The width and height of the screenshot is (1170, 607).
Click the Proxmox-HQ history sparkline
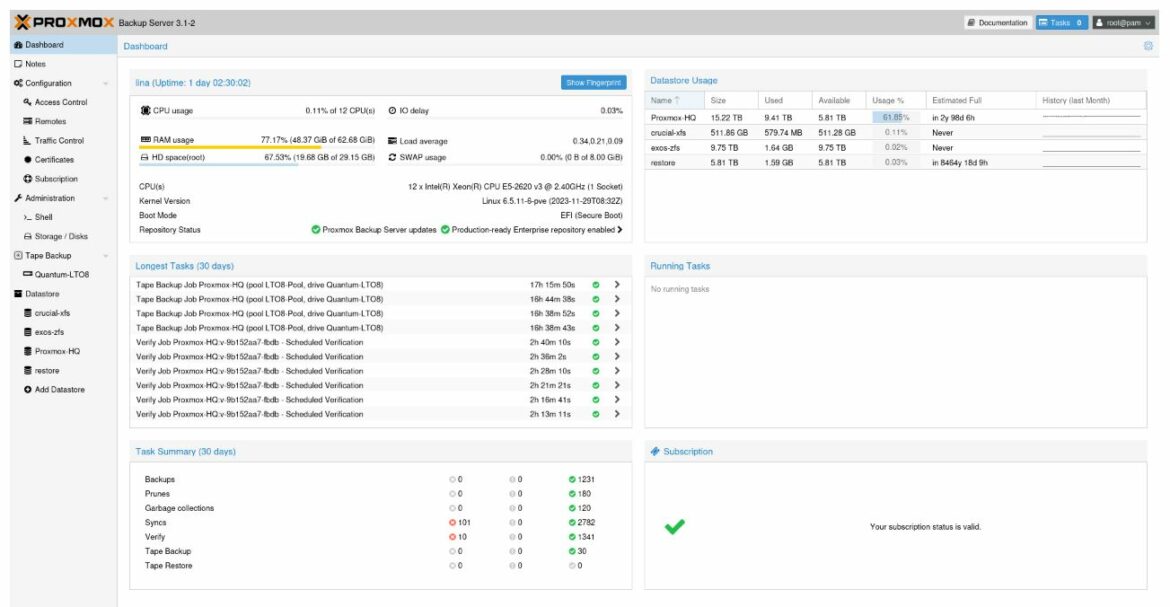pyautogui.click(x=1091, y=118)
